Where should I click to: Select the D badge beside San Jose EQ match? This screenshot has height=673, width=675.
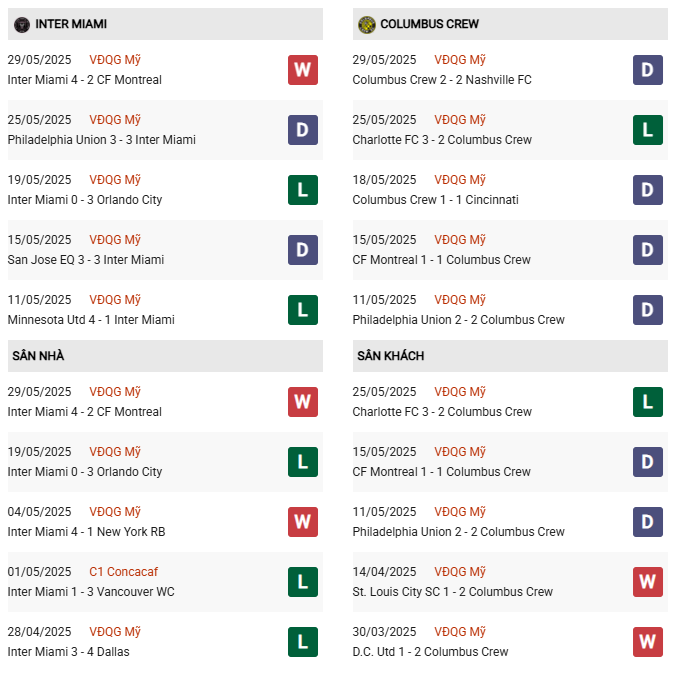click(303, 250)
